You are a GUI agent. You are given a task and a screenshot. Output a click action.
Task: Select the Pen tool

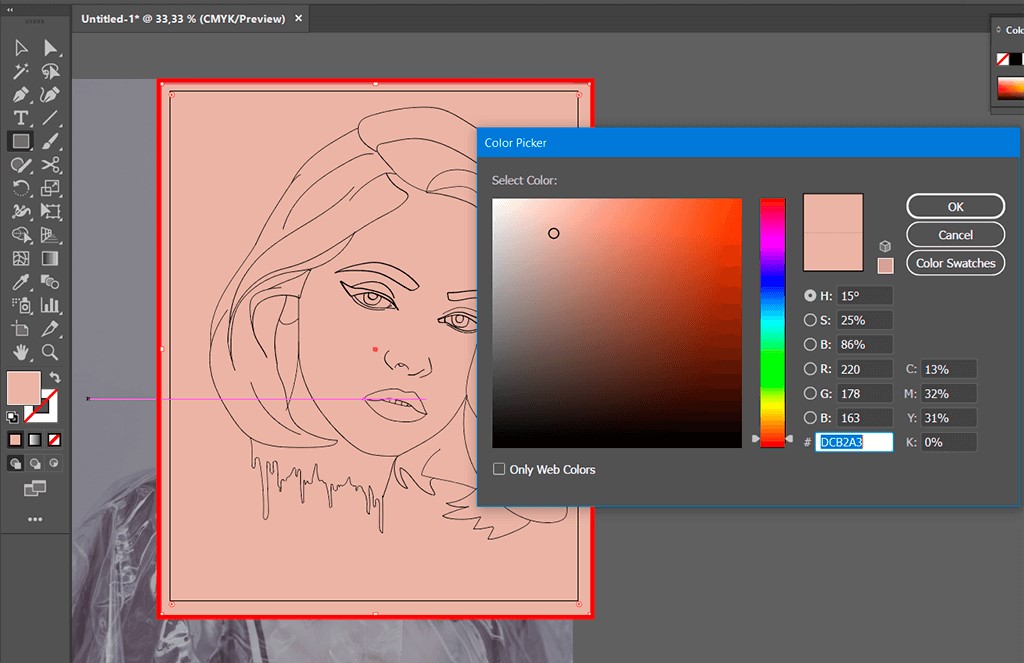coord(20,95)
